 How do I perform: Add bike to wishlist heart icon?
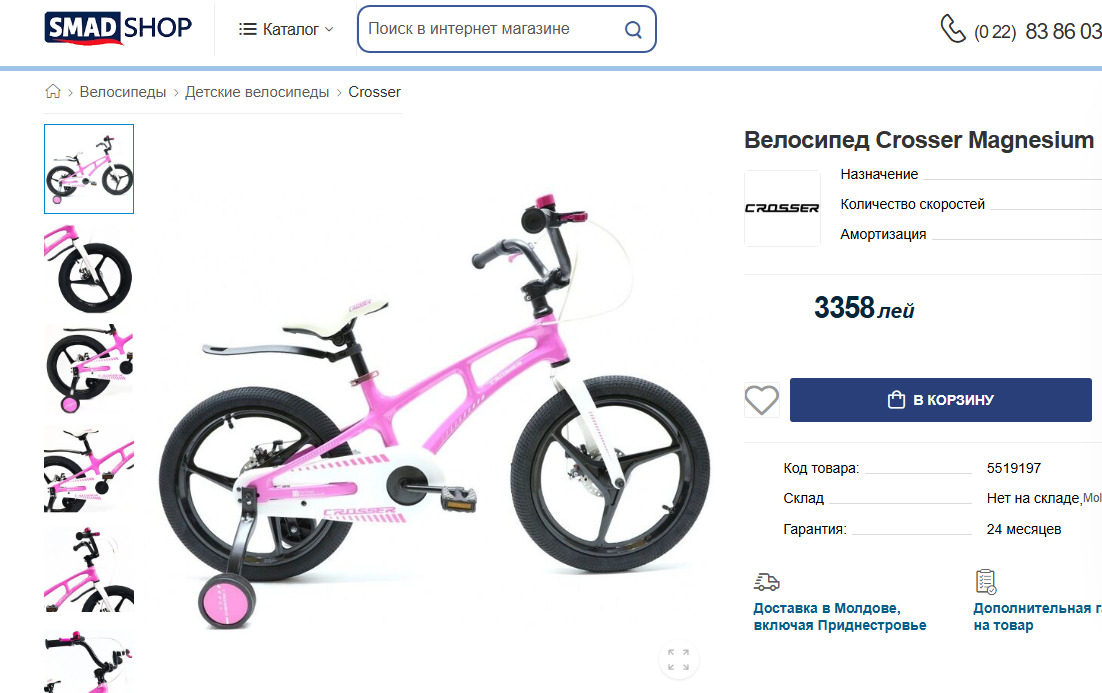[x=762, y=400]
